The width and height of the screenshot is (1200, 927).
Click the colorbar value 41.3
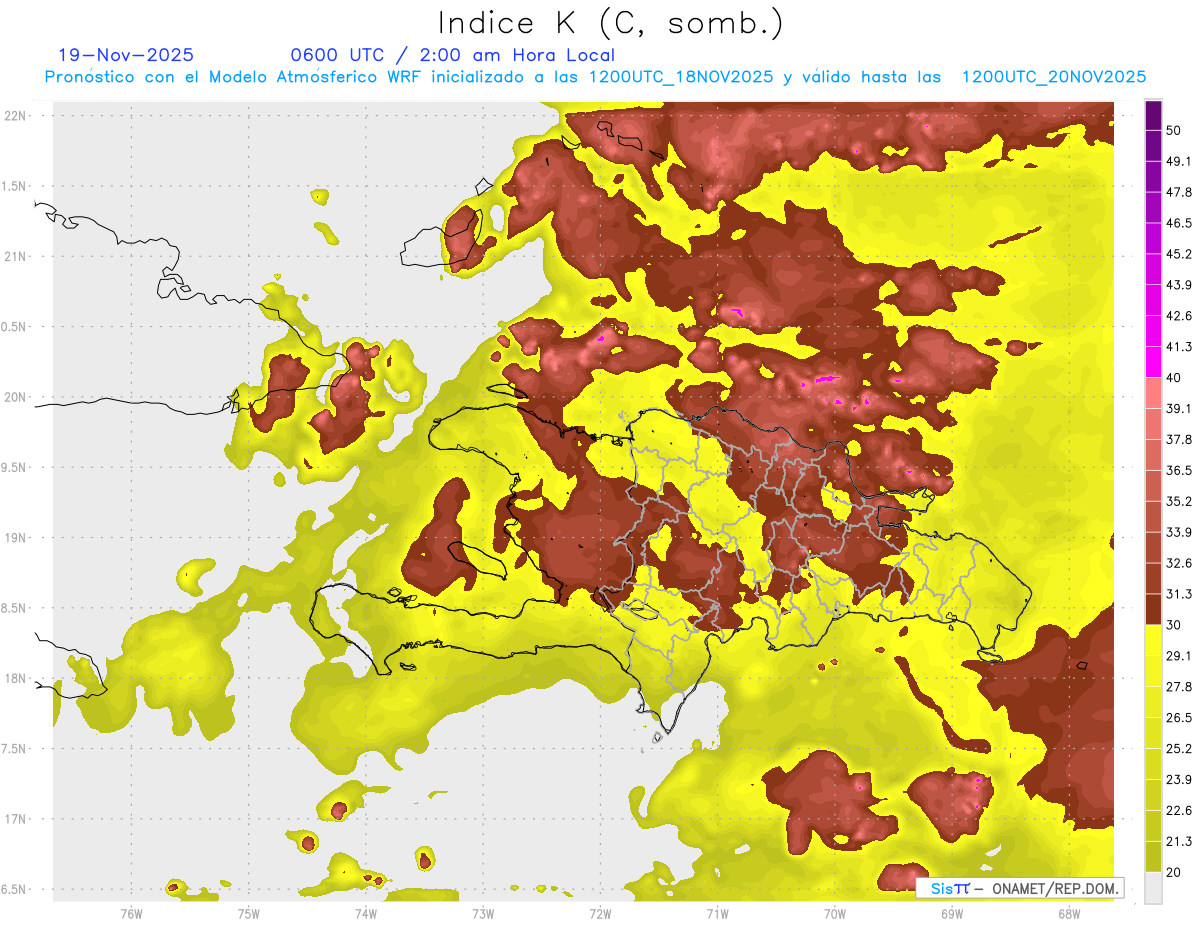pos(1179,347)
